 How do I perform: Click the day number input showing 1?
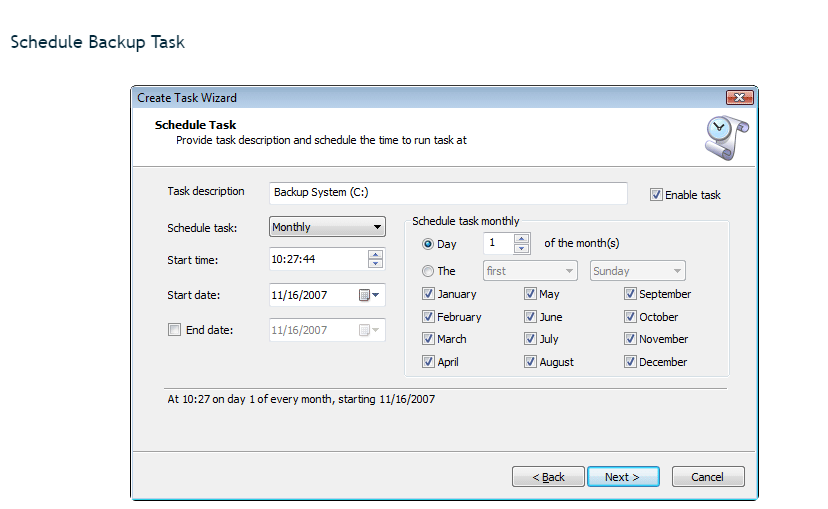[498, 243]
